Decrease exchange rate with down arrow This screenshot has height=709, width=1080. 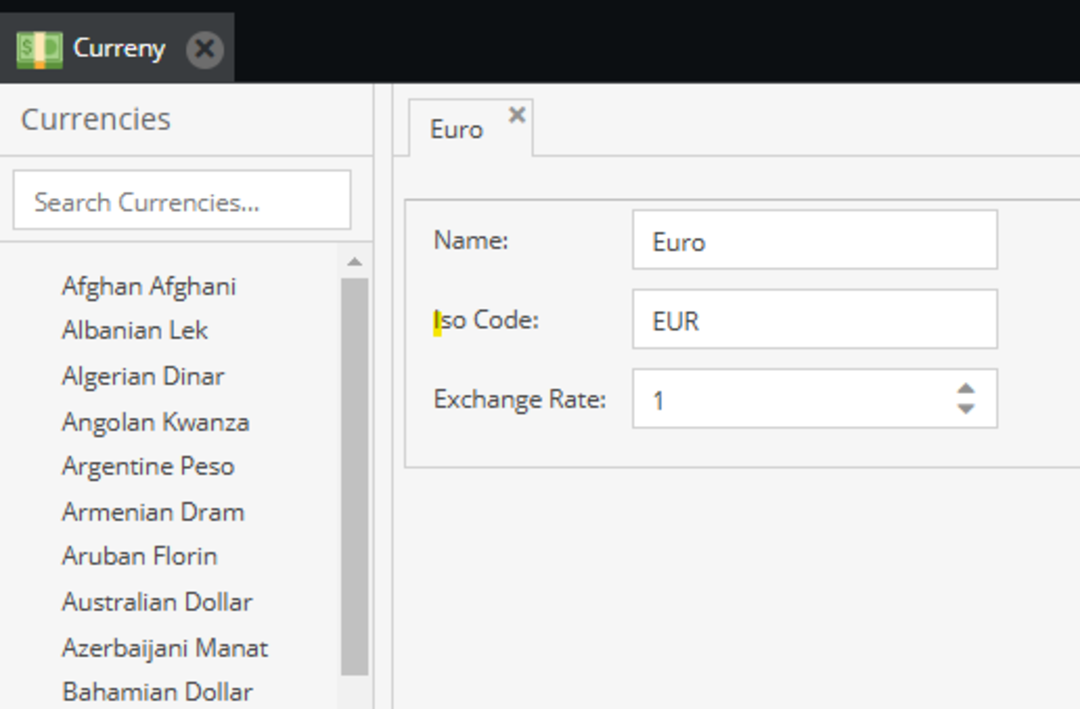click(966, 409)
